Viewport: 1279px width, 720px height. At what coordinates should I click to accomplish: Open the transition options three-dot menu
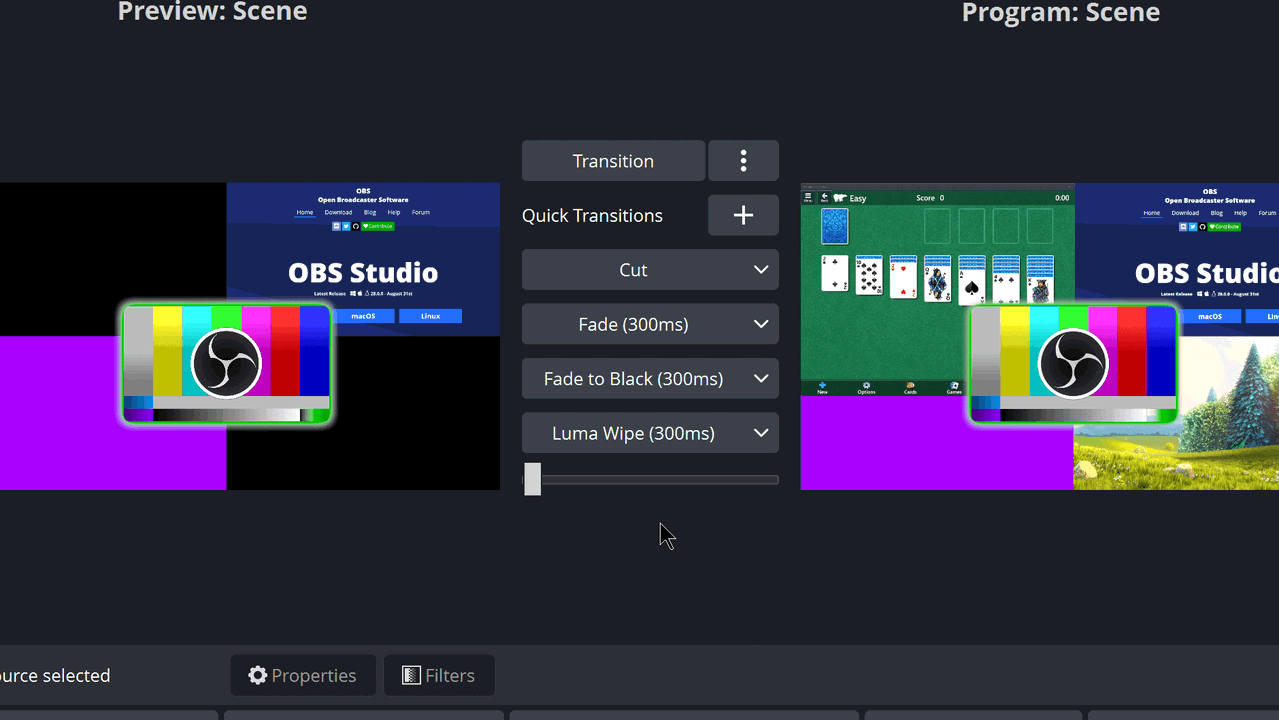[743, 161]
